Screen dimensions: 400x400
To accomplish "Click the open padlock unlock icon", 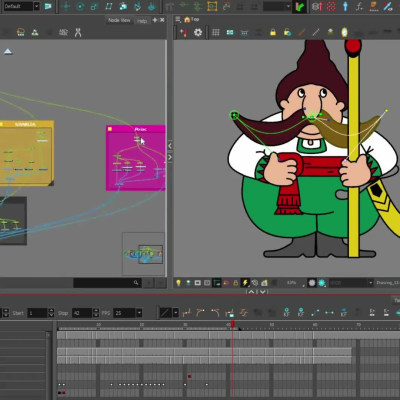I will [x=287, y=32].
